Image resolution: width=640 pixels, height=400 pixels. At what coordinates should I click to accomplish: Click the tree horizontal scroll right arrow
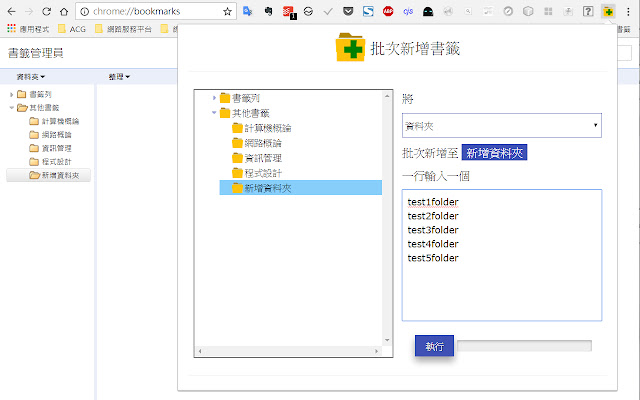376,351
